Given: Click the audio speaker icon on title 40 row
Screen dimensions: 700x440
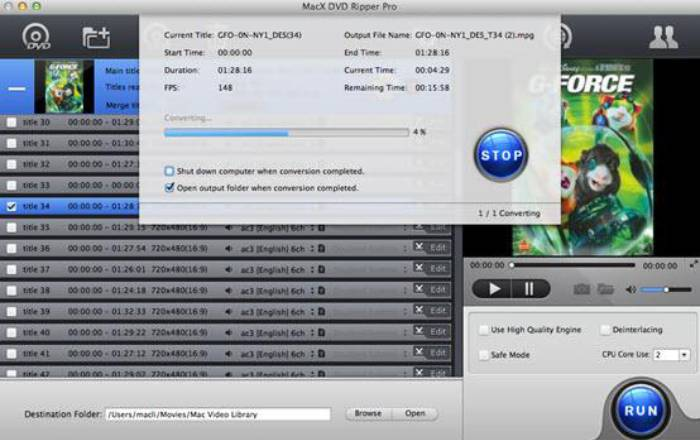Looking at the screenshot, I should coord(229,332).
